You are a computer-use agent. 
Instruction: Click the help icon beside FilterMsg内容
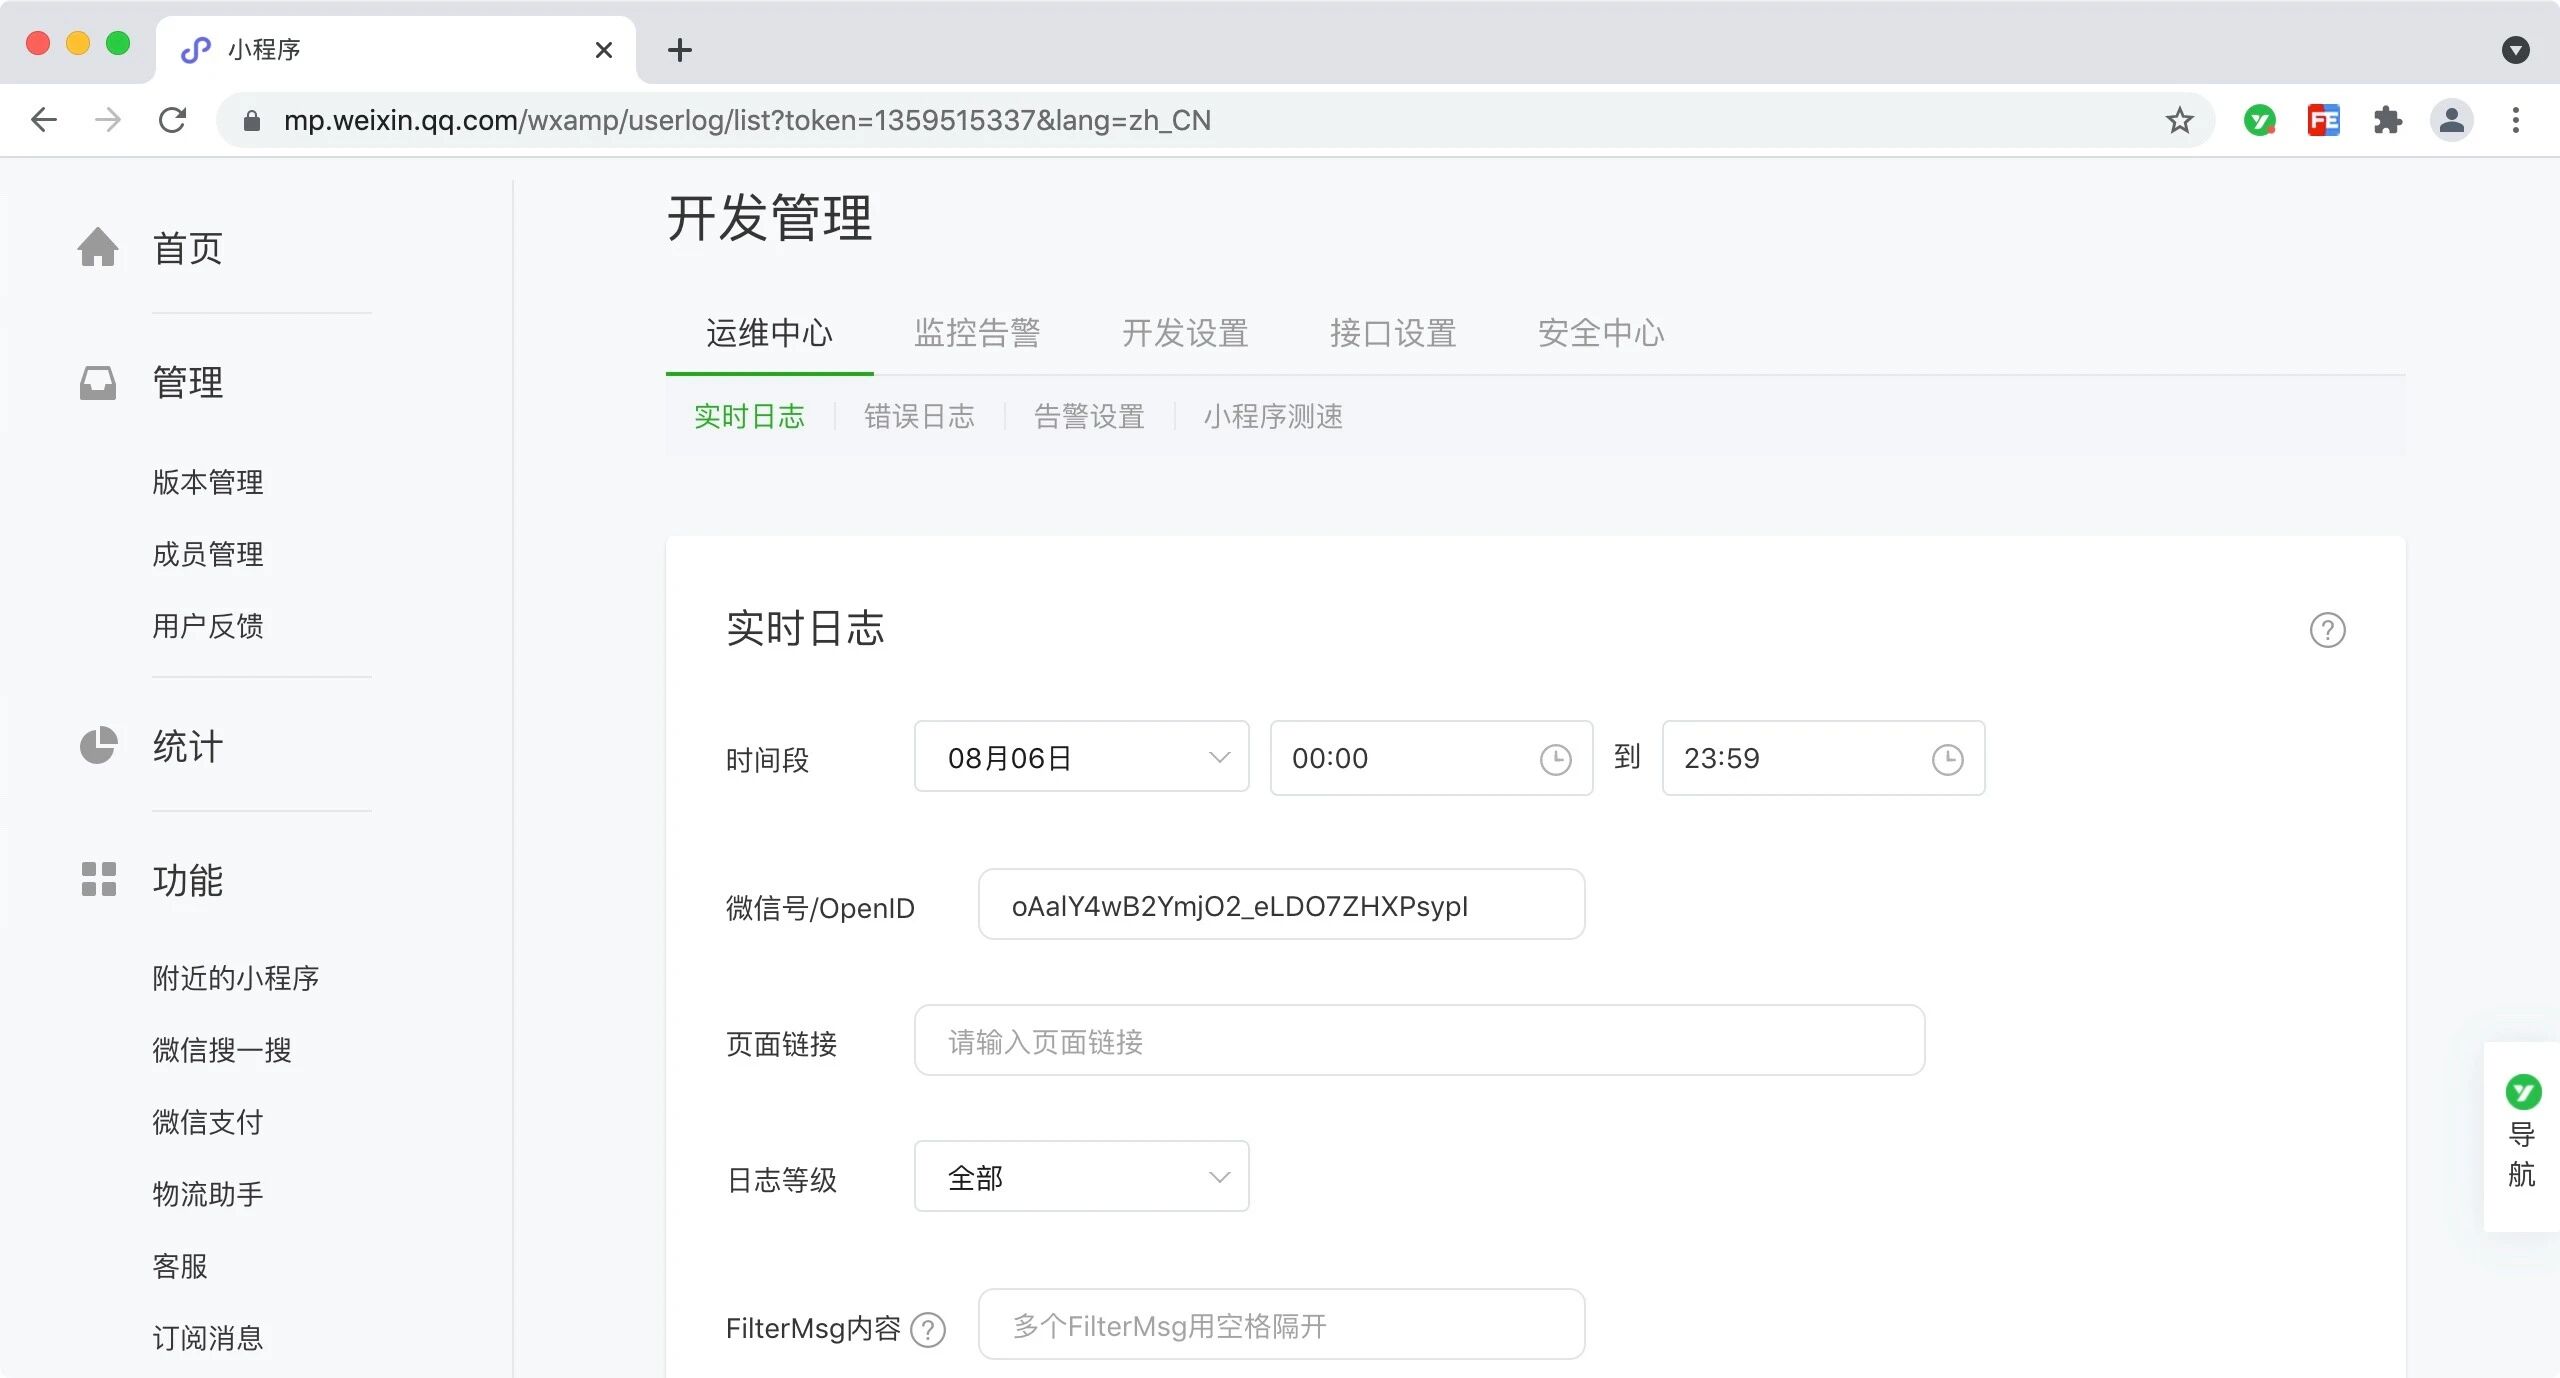click(x=928, y=1330)
